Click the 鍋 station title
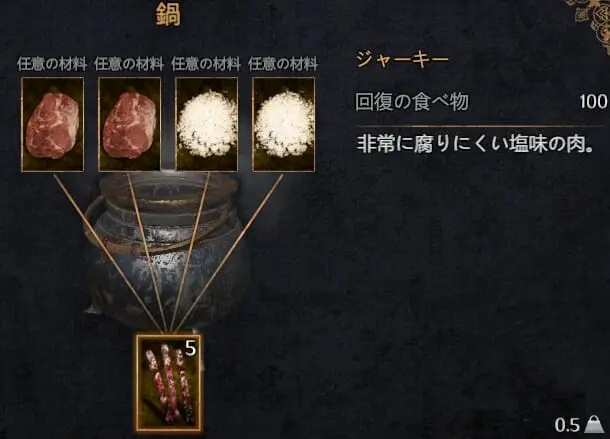The width and height of the screenshot is (610, 439). pyautogui.click(x=168, y=15)
